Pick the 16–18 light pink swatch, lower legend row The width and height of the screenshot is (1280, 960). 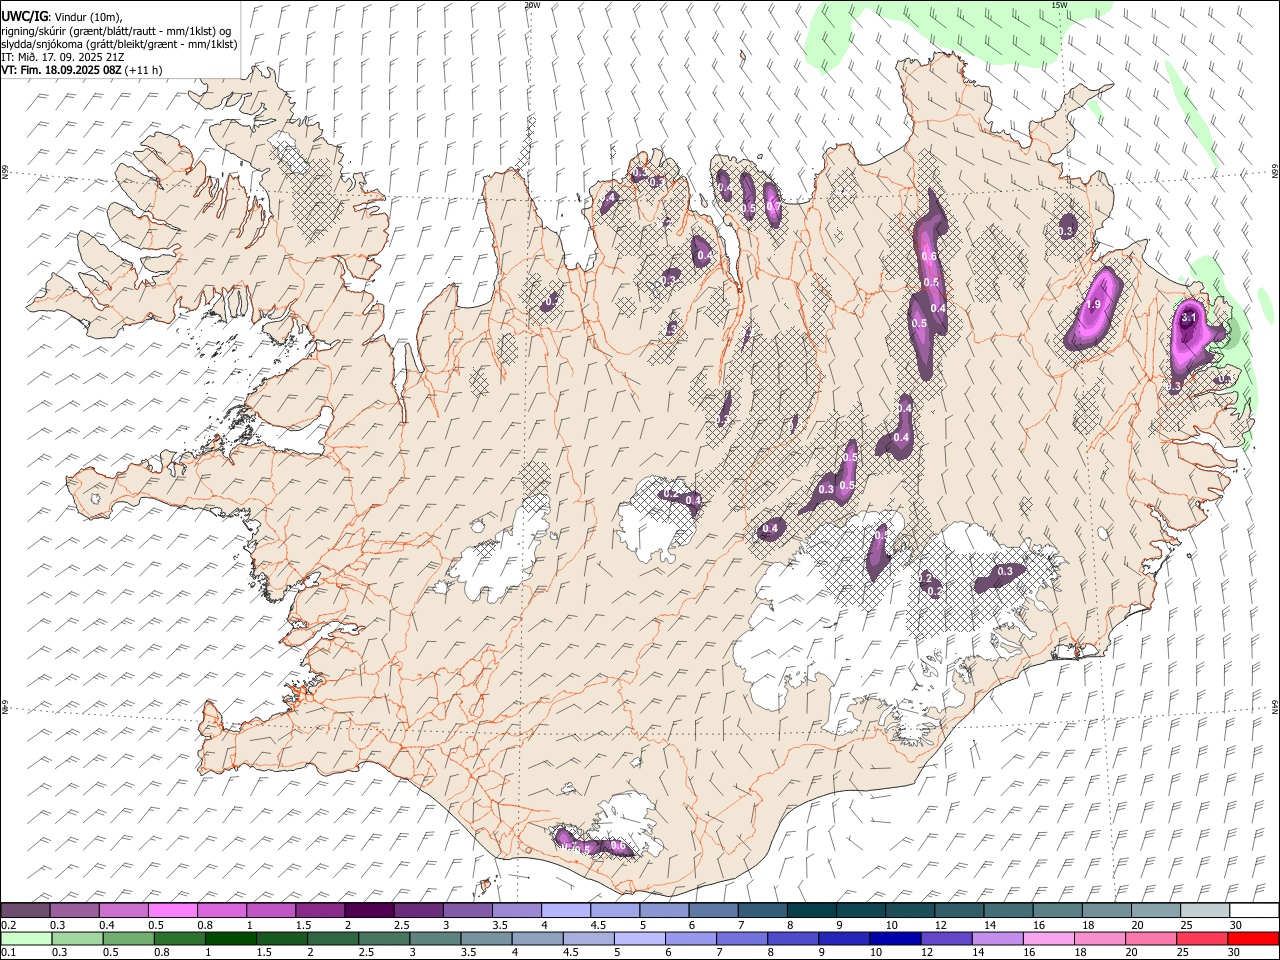[x=1049, y=938]
